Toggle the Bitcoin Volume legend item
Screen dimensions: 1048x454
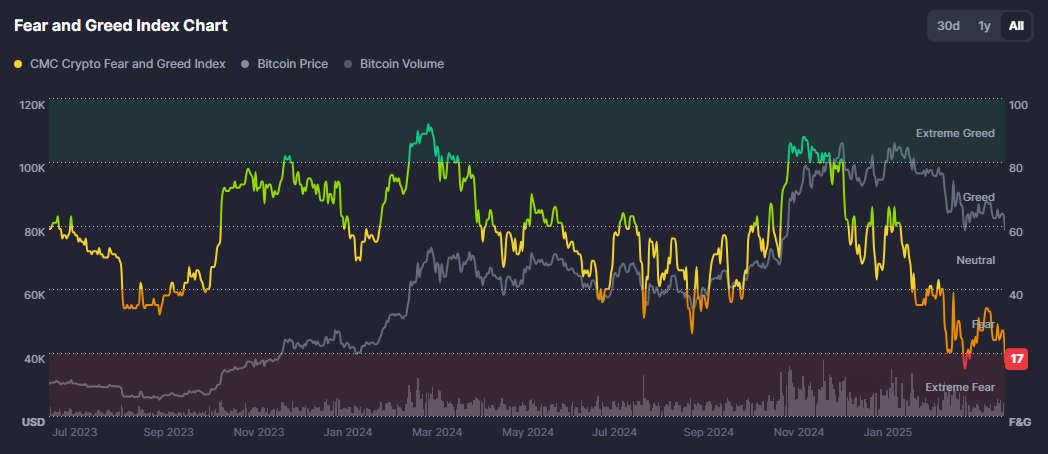[x=401, y=64]
